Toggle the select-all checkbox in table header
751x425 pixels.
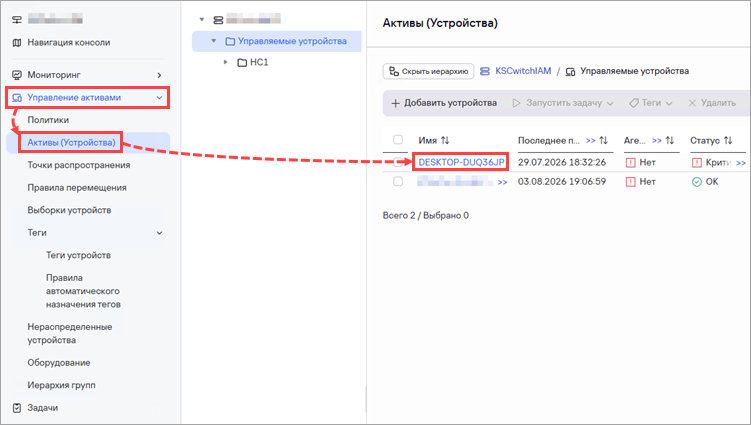coord(398,139)
